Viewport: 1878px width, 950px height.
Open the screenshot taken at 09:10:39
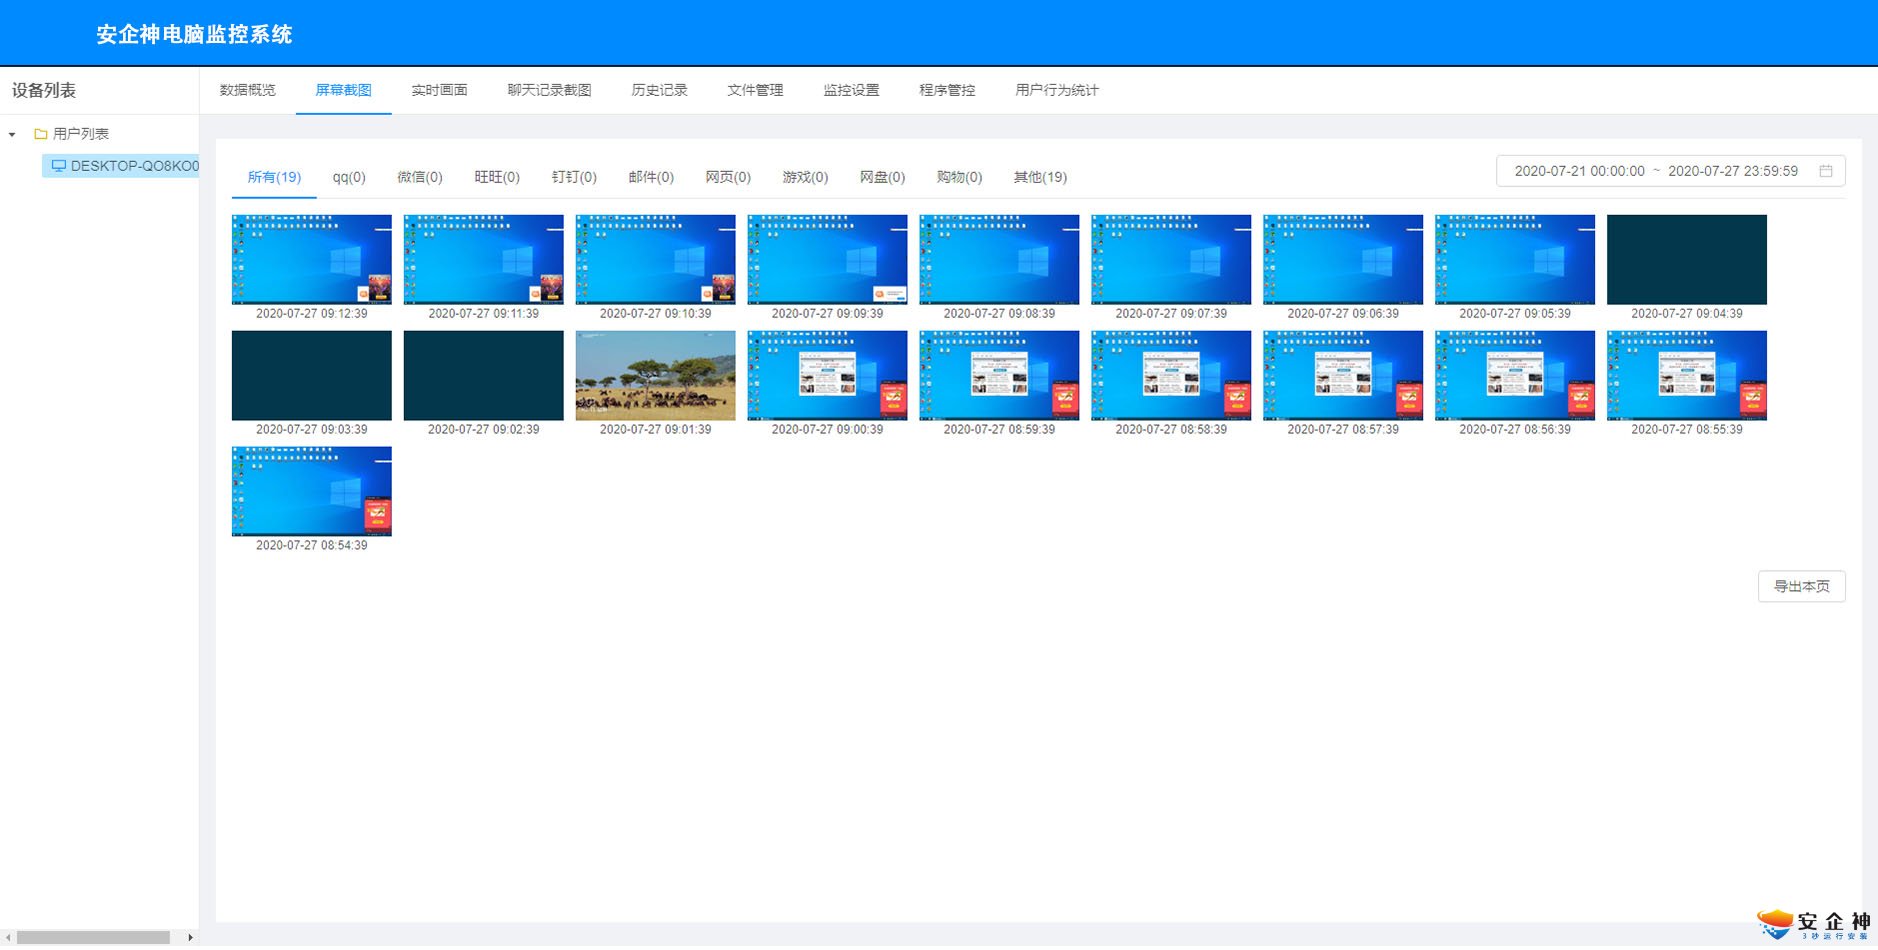[656, 259]
